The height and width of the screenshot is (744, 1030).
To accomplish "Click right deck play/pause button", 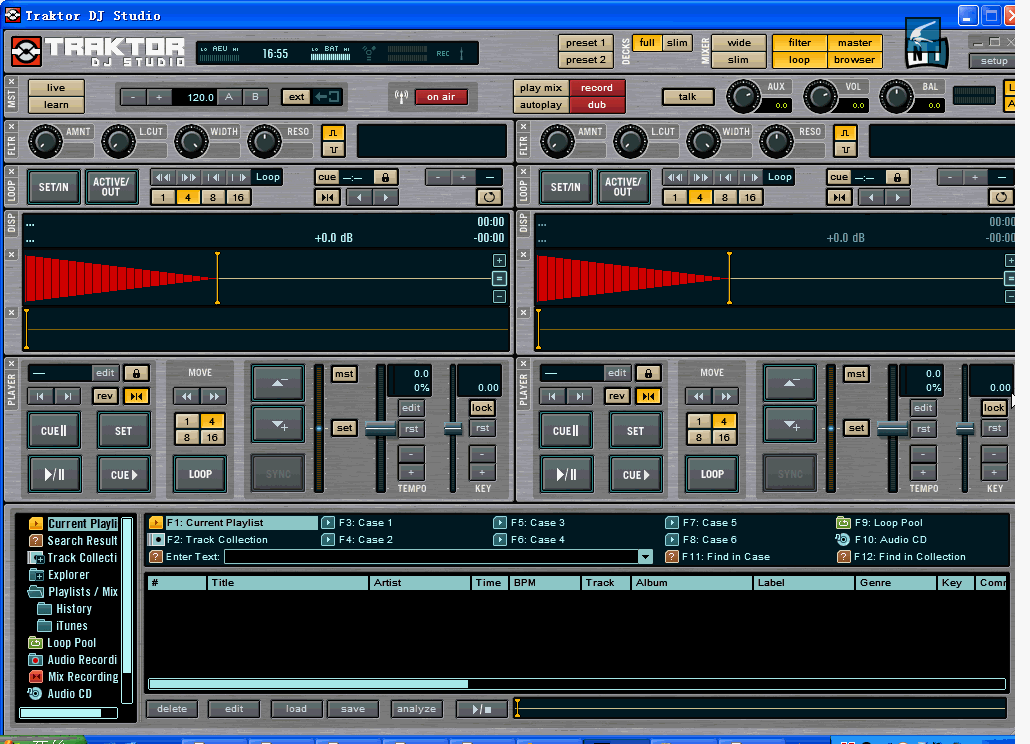I will pyautogui.click(x=566, y=474).
